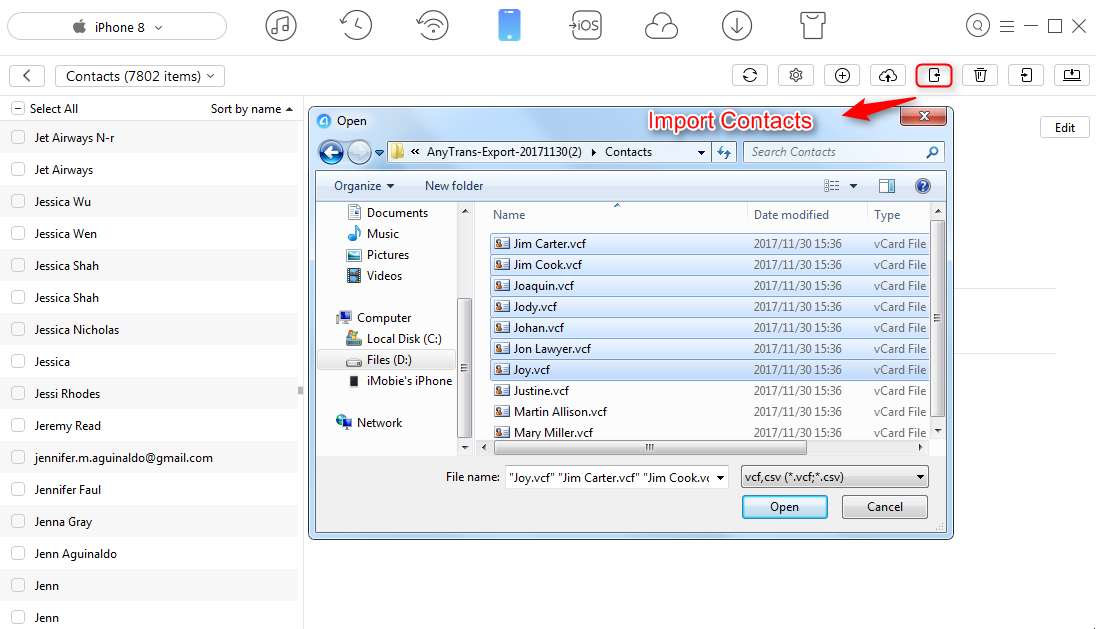The width and height of the screenshot is (1096, 629).
Task: Check the Jeremy Read contact checkbox
Action: [18, 426]
